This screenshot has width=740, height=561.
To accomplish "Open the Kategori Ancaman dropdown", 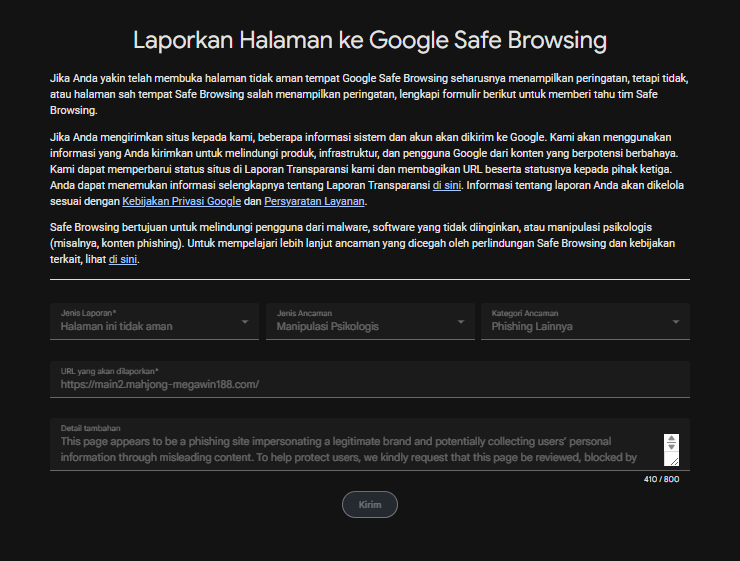I will [x=585, y=321].
